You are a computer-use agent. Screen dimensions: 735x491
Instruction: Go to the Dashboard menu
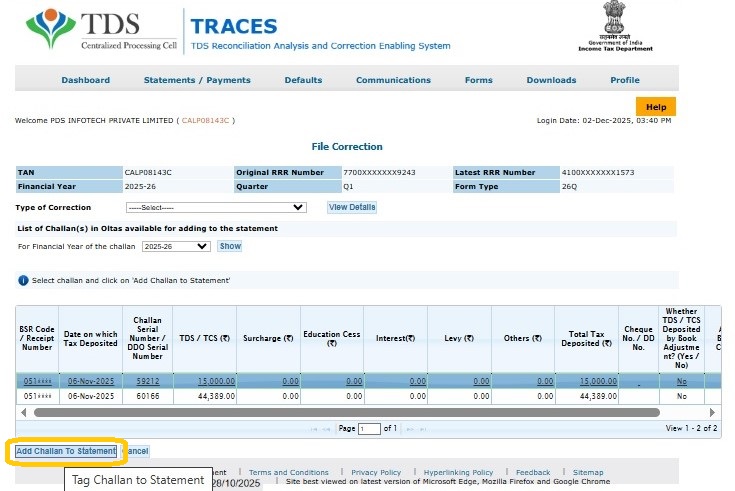click(x=85, y=80)
